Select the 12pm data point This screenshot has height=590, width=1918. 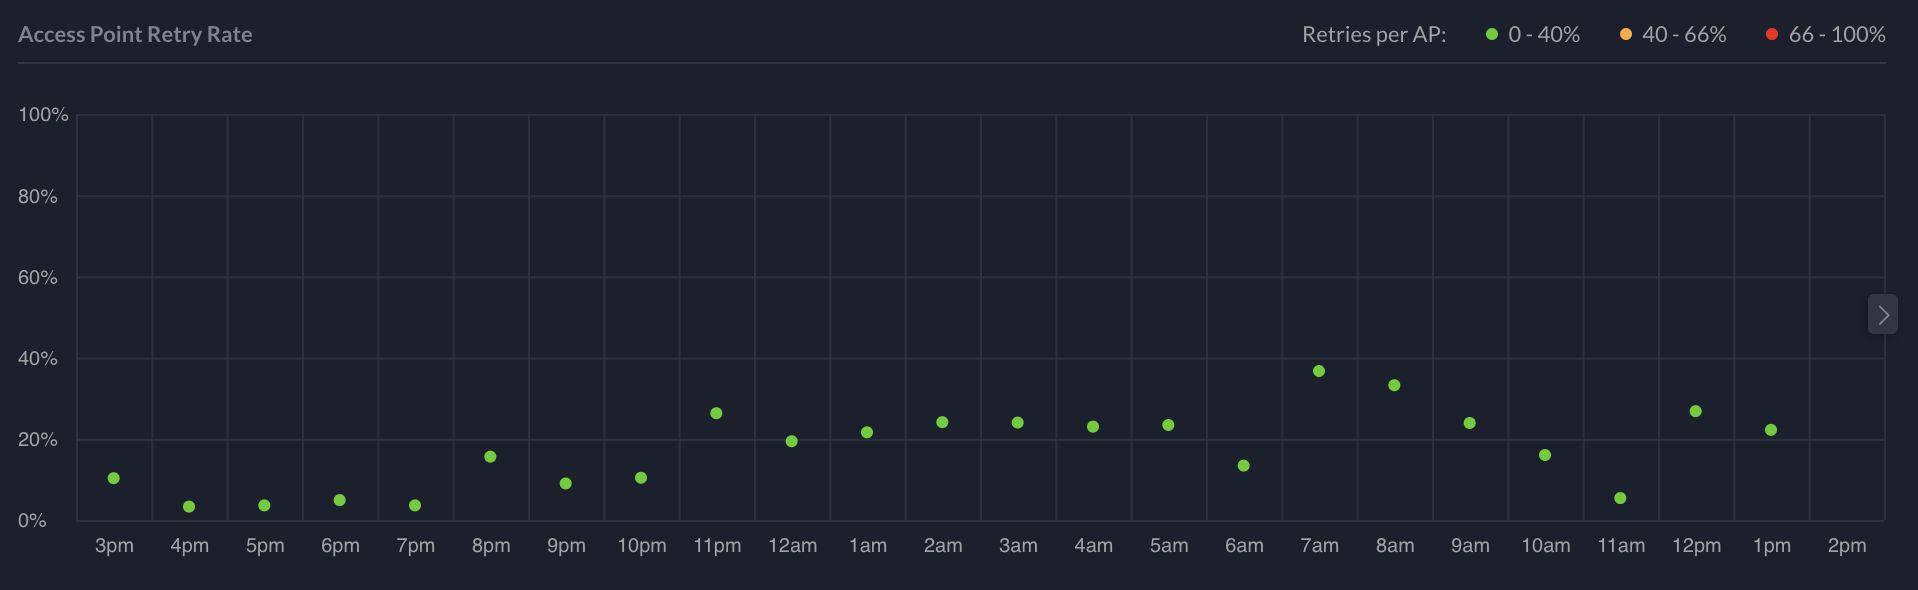tap(1695, 411)
